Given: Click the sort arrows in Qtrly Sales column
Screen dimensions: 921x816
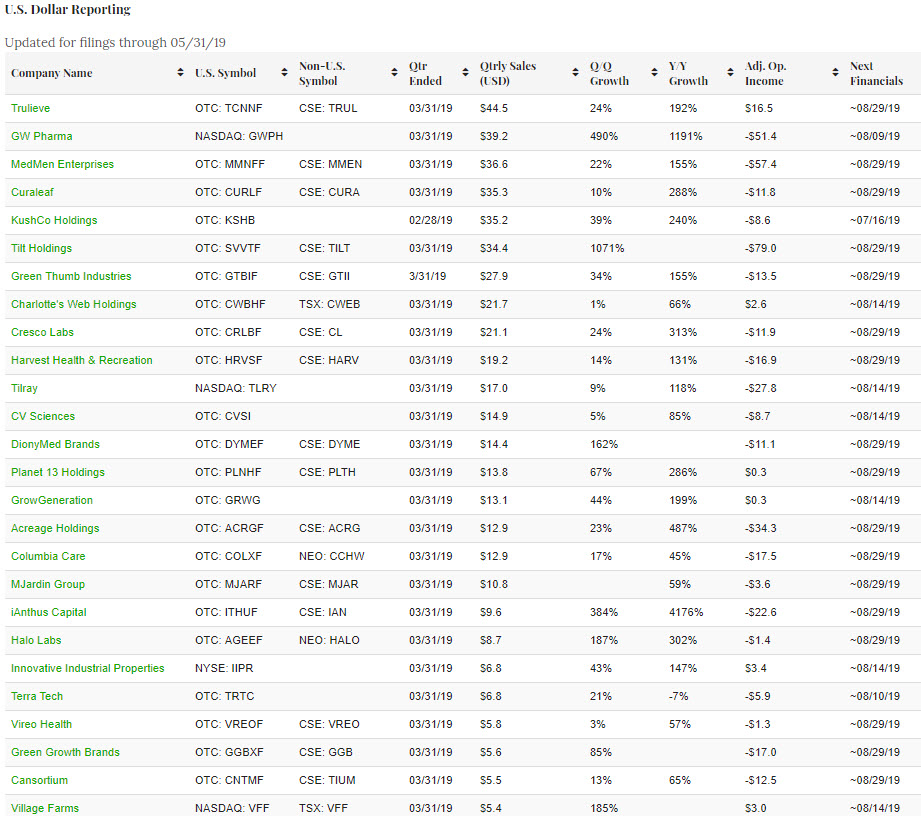Looking at the screenshot, I should [x=576, y=73].
